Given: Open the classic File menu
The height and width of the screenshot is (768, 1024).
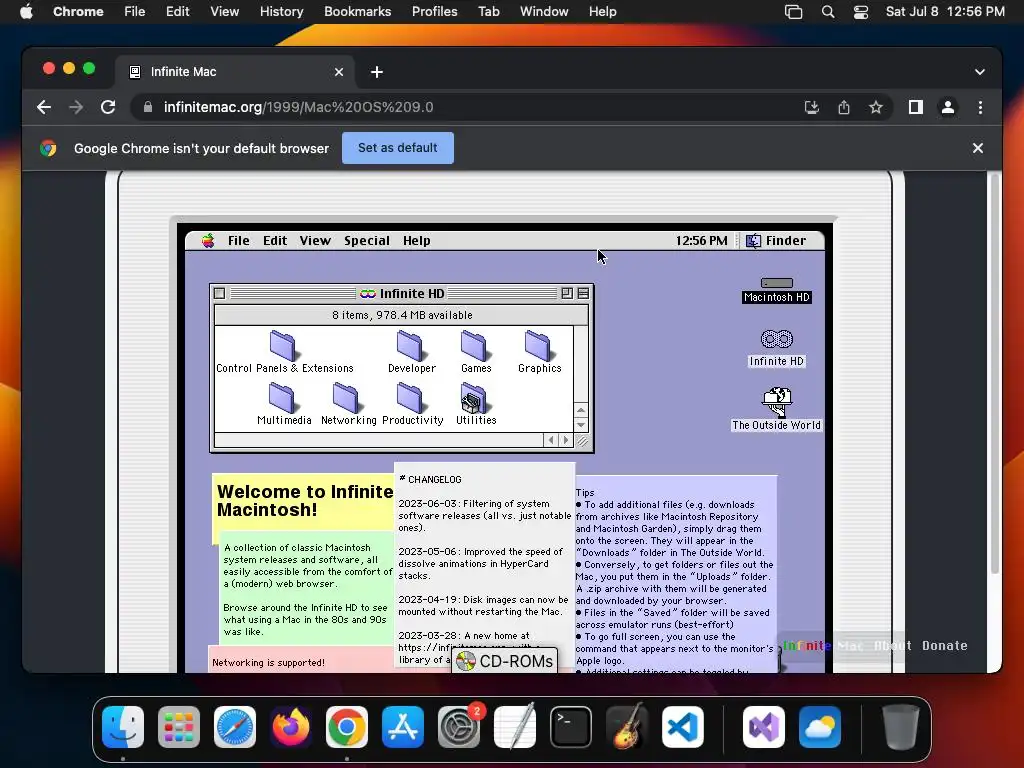Looking at the screenshot, I should (238, 240).
